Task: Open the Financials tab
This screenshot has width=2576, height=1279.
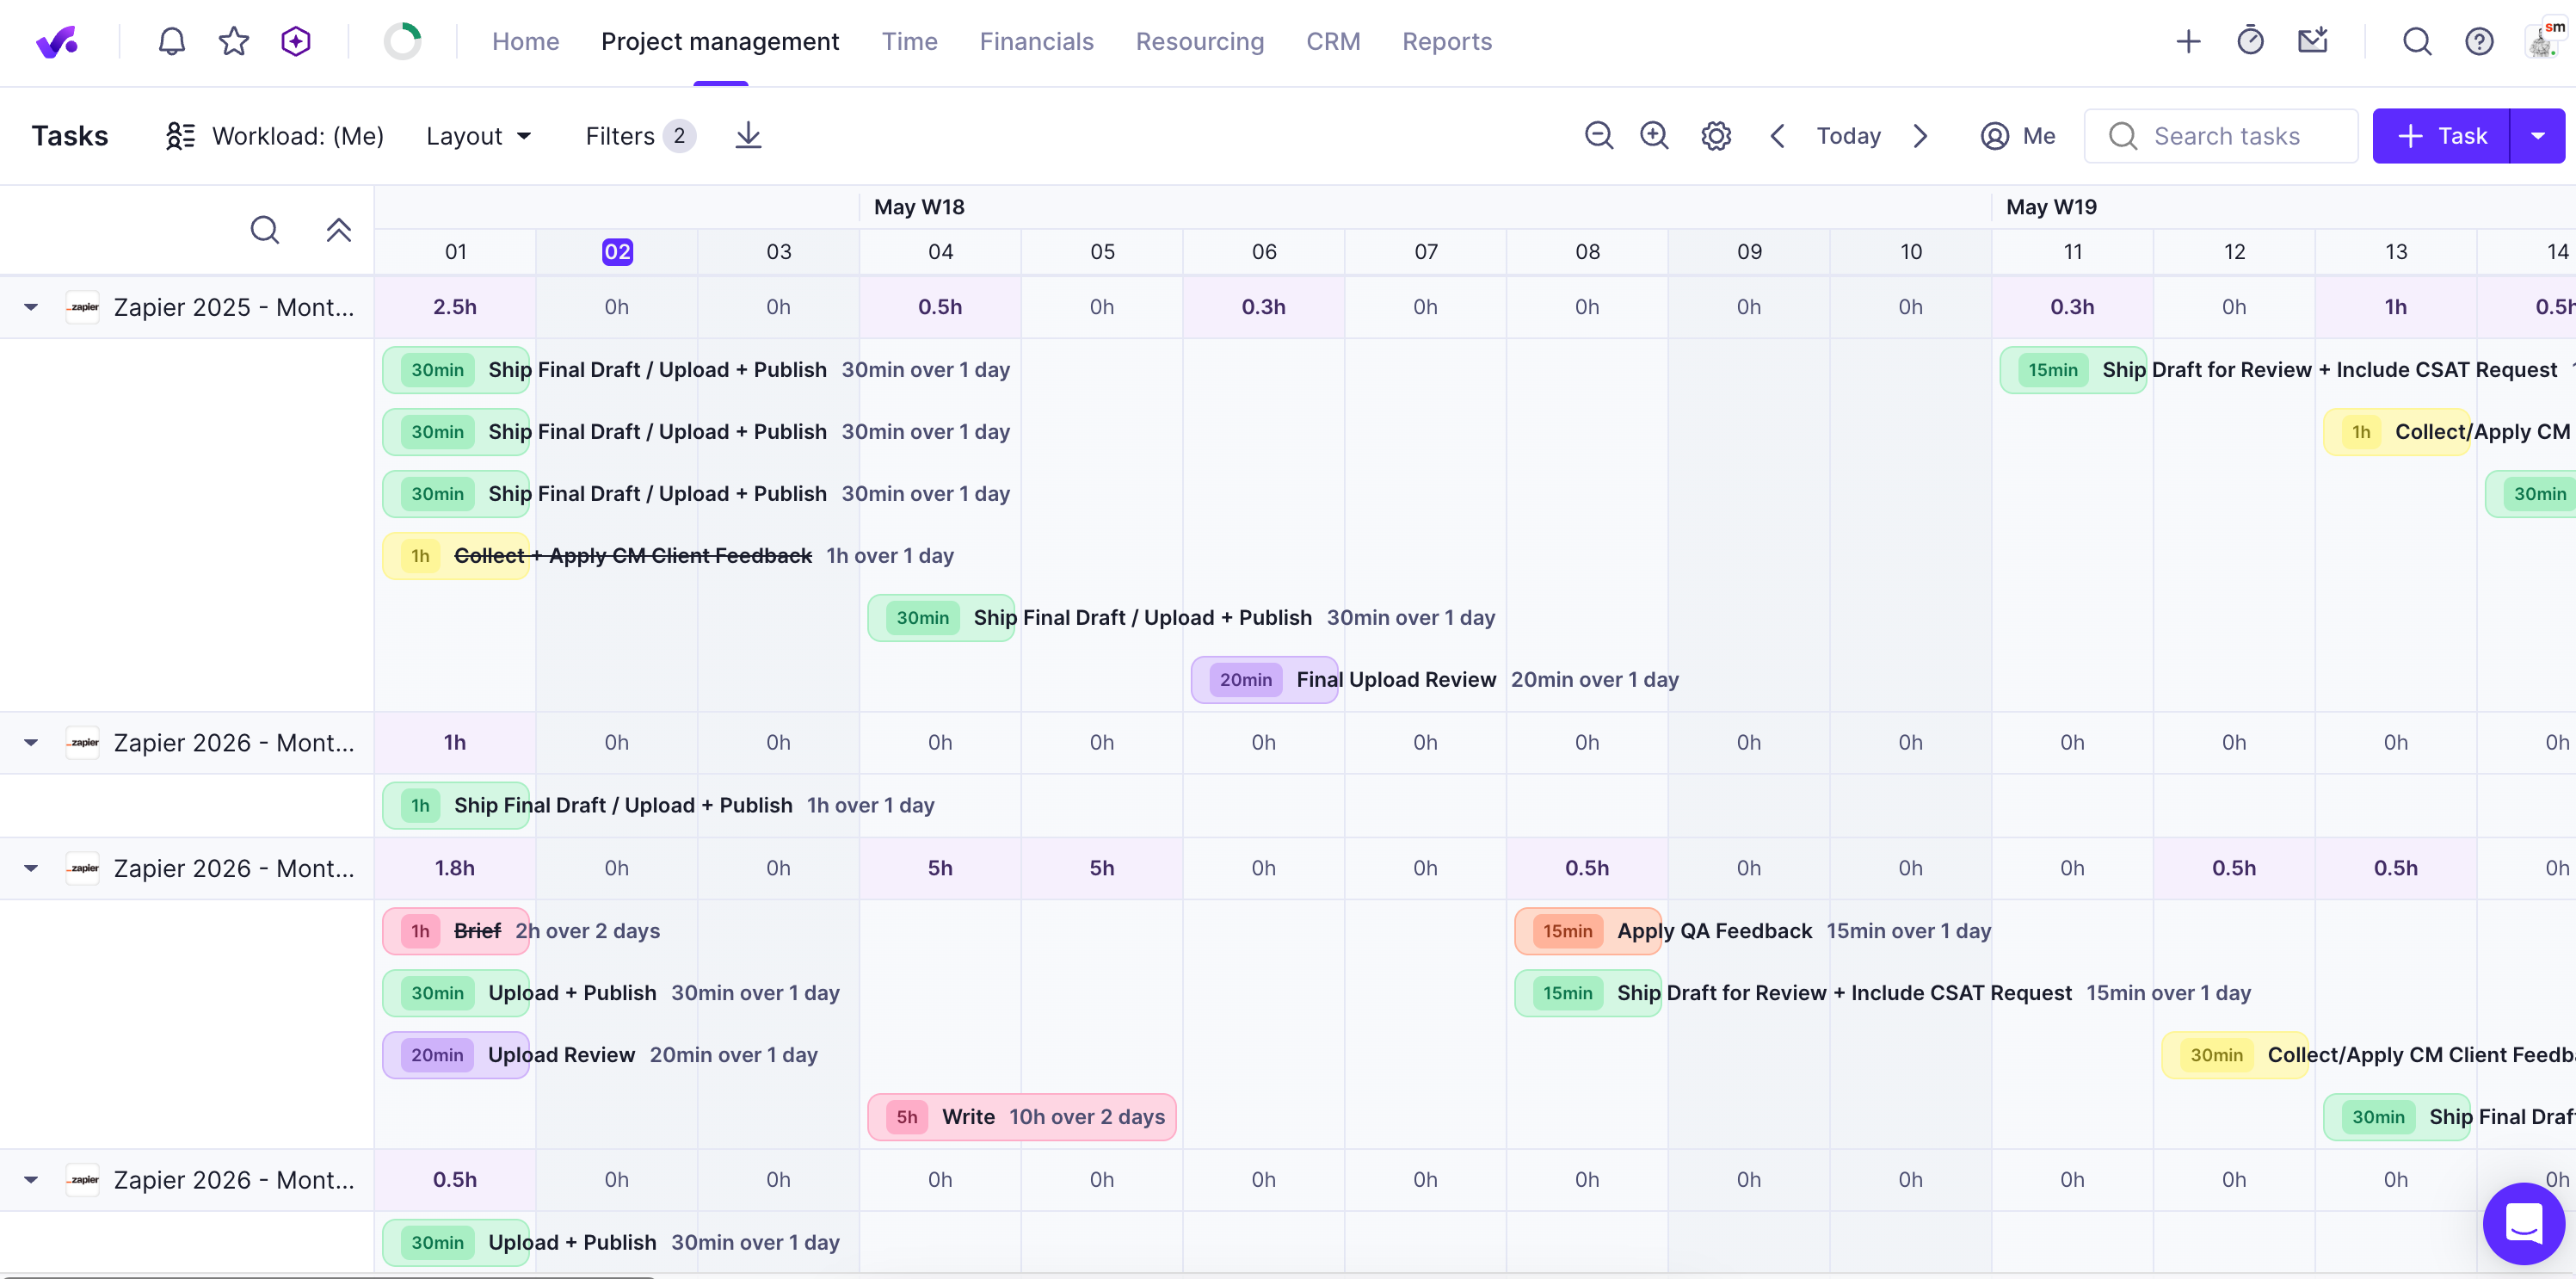Action: tap(1036, 41)
